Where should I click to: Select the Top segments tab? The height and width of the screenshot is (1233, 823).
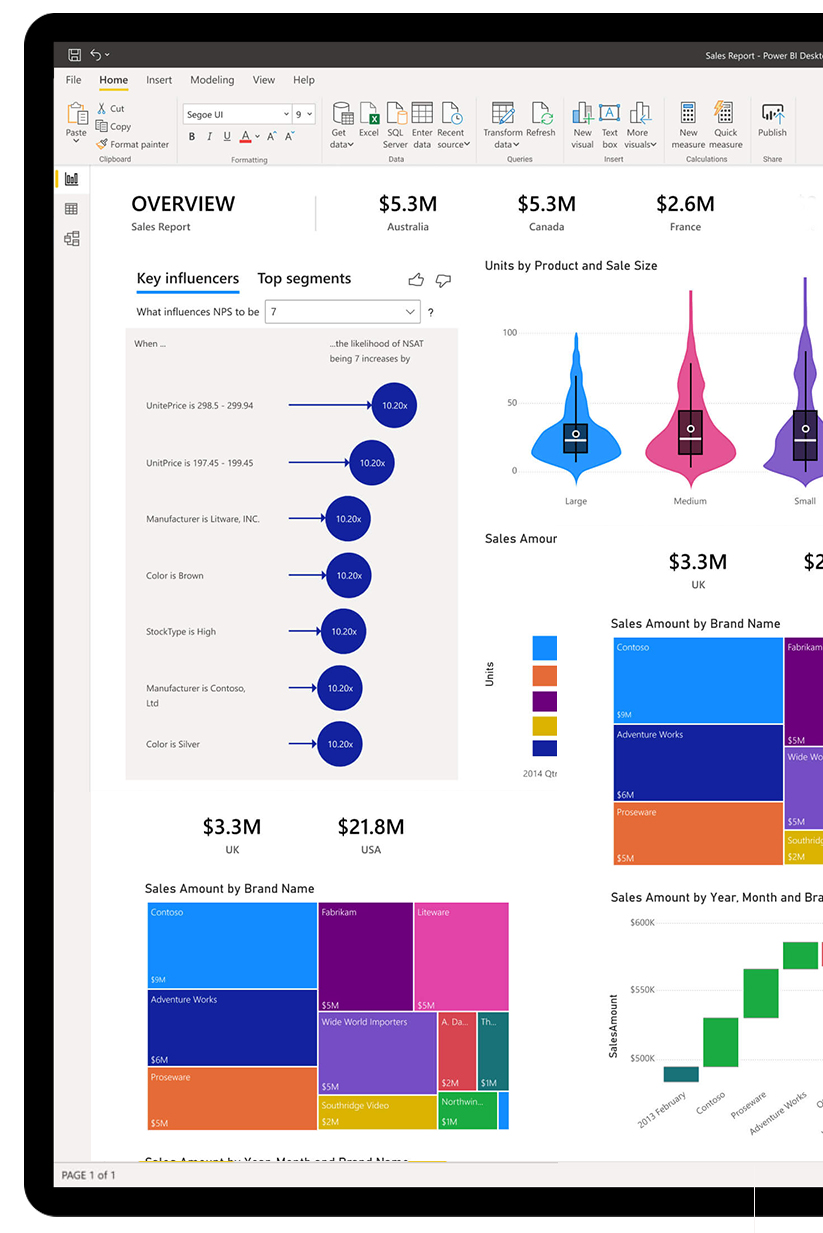[x=304, y=279]
